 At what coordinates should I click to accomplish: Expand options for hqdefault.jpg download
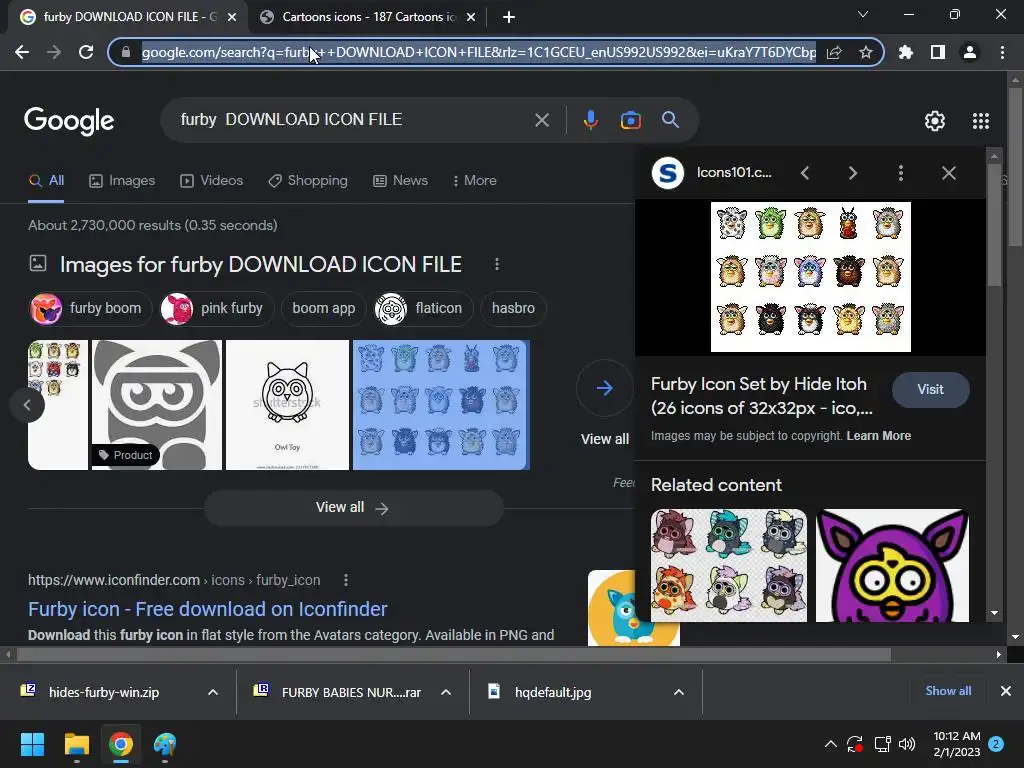679,692
